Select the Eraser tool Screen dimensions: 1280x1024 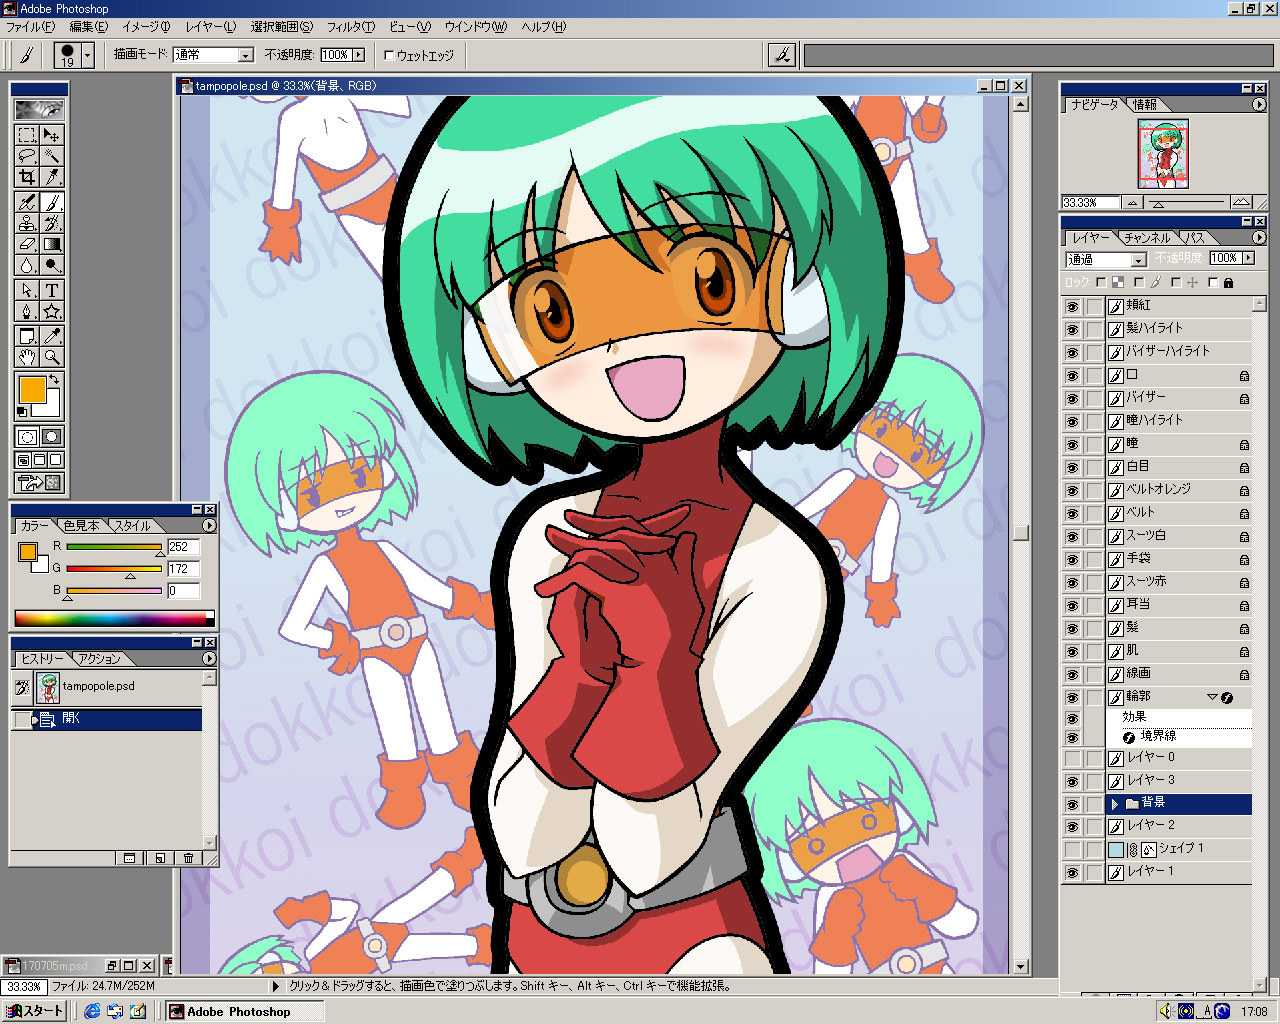coord(27,244)
